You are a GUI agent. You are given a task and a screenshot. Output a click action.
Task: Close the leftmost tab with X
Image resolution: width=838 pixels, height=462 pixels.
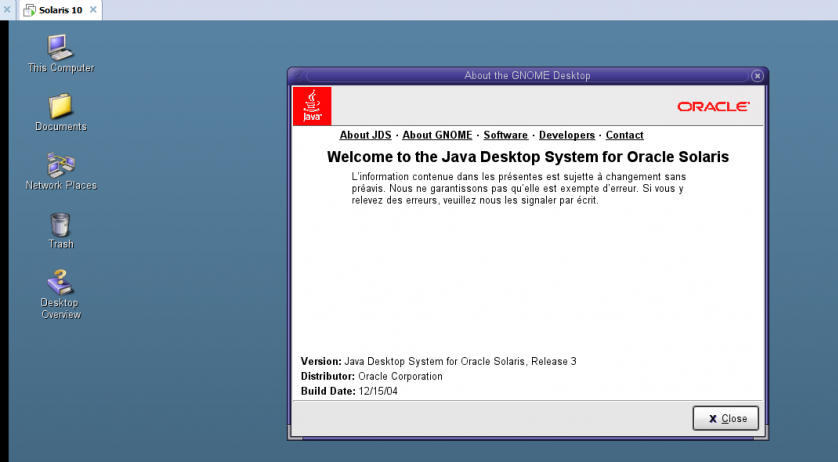pyautogui.click(x=7, y=10)
